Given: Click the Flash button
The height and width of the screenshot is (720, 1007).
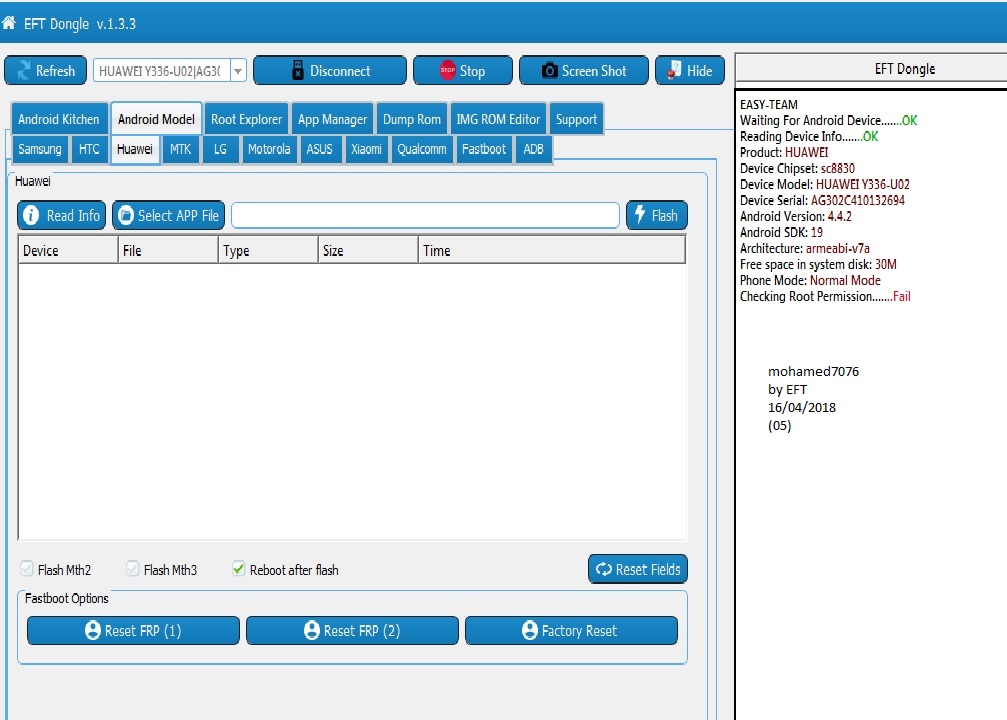Looking at the screenshot, I should coord(657,215).
